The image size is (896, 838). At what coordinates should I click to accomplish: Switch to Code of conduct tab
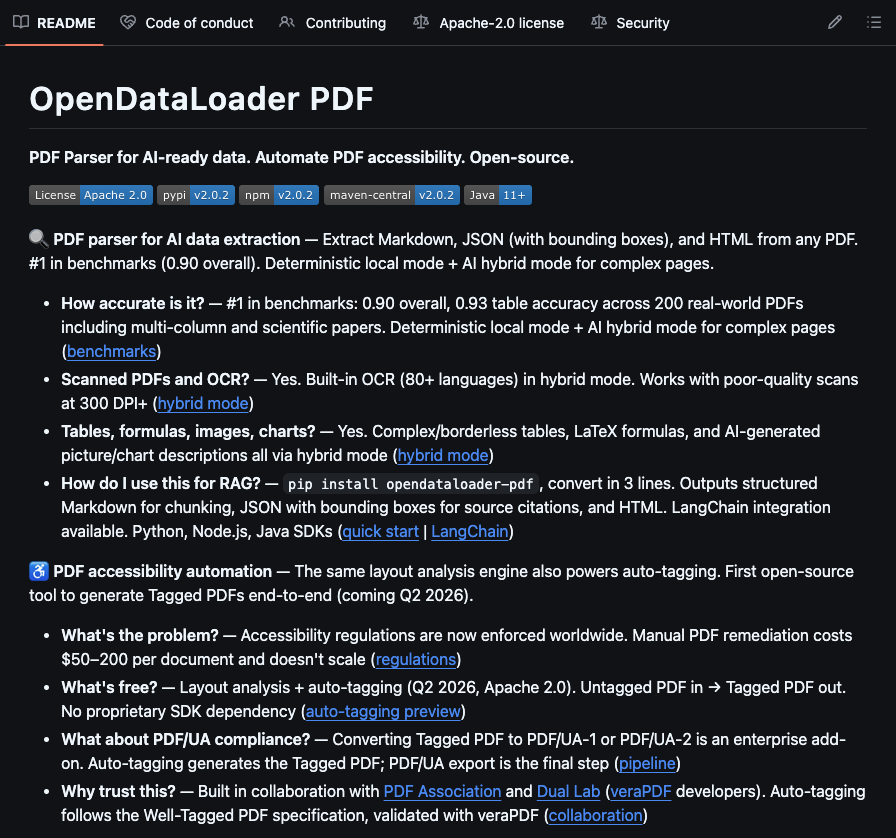(x=187, y=23)
